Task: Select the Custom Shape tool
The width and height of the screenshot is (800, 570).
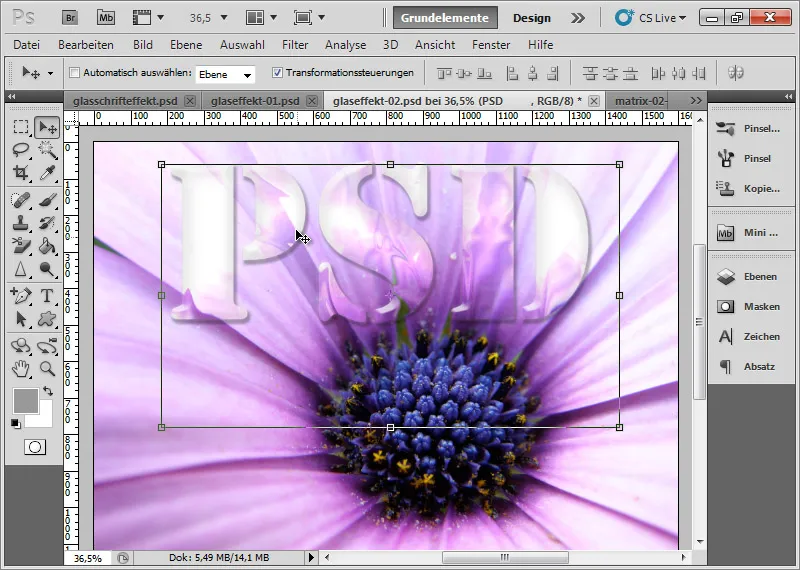Action: click(x=47, y=319)
